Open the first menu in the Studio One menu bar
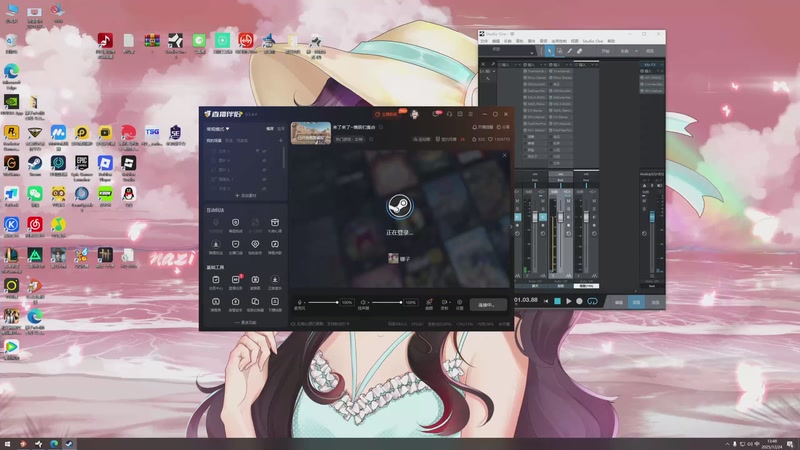This screenshot has width=800, height=450. point(484,41)
